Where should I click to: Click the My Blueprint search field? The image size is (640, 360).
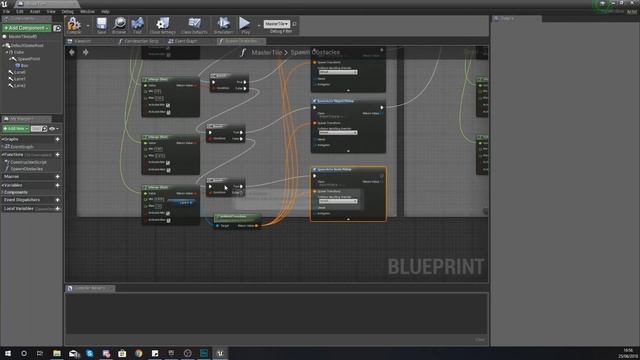point(36,129)
